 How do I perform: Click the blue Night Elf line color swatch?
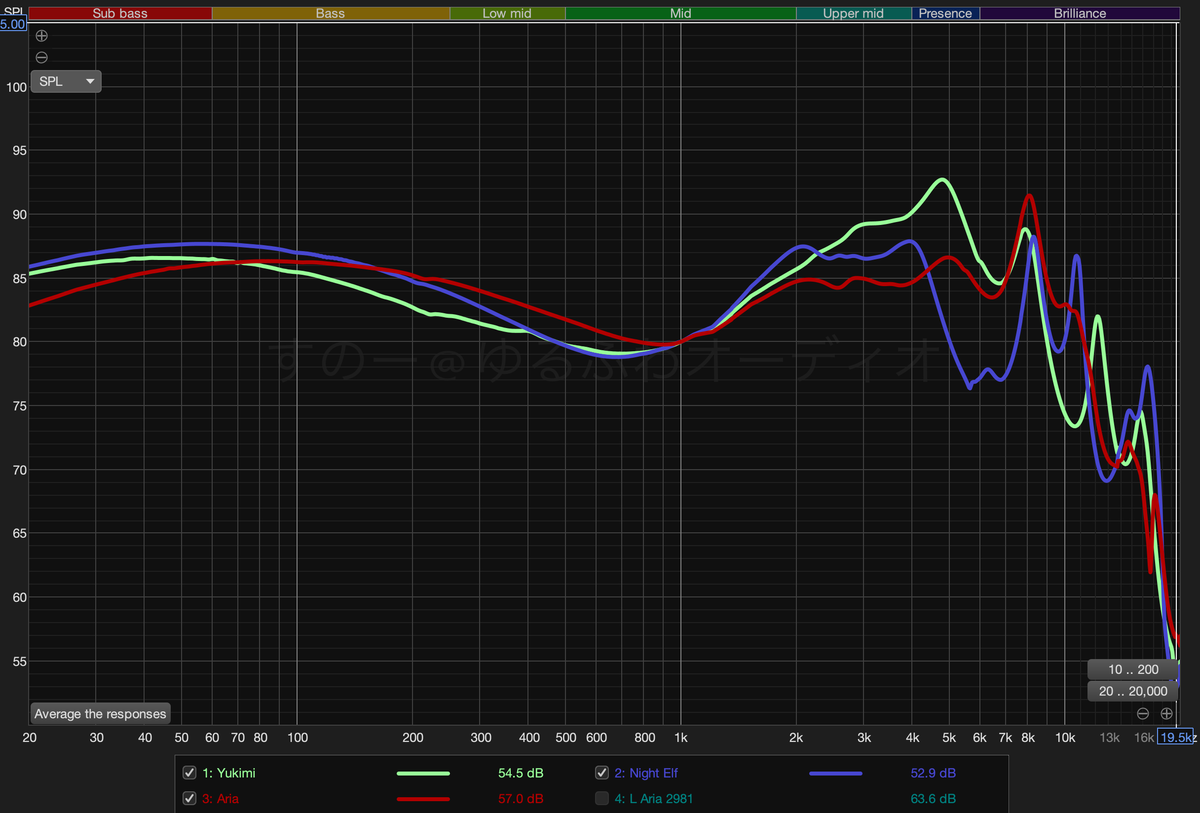pyautogui.click(x=835, y=774)
